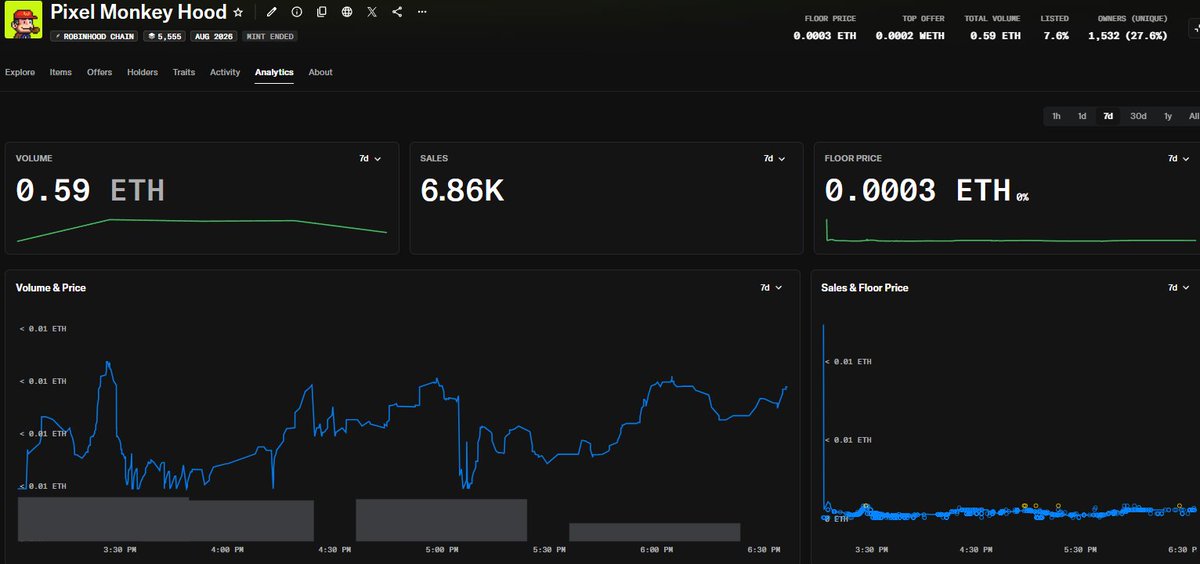Open the Sales & Floor Price 7d dropdown
This screenshot has height=564, width=1200.
(1179, 287)
